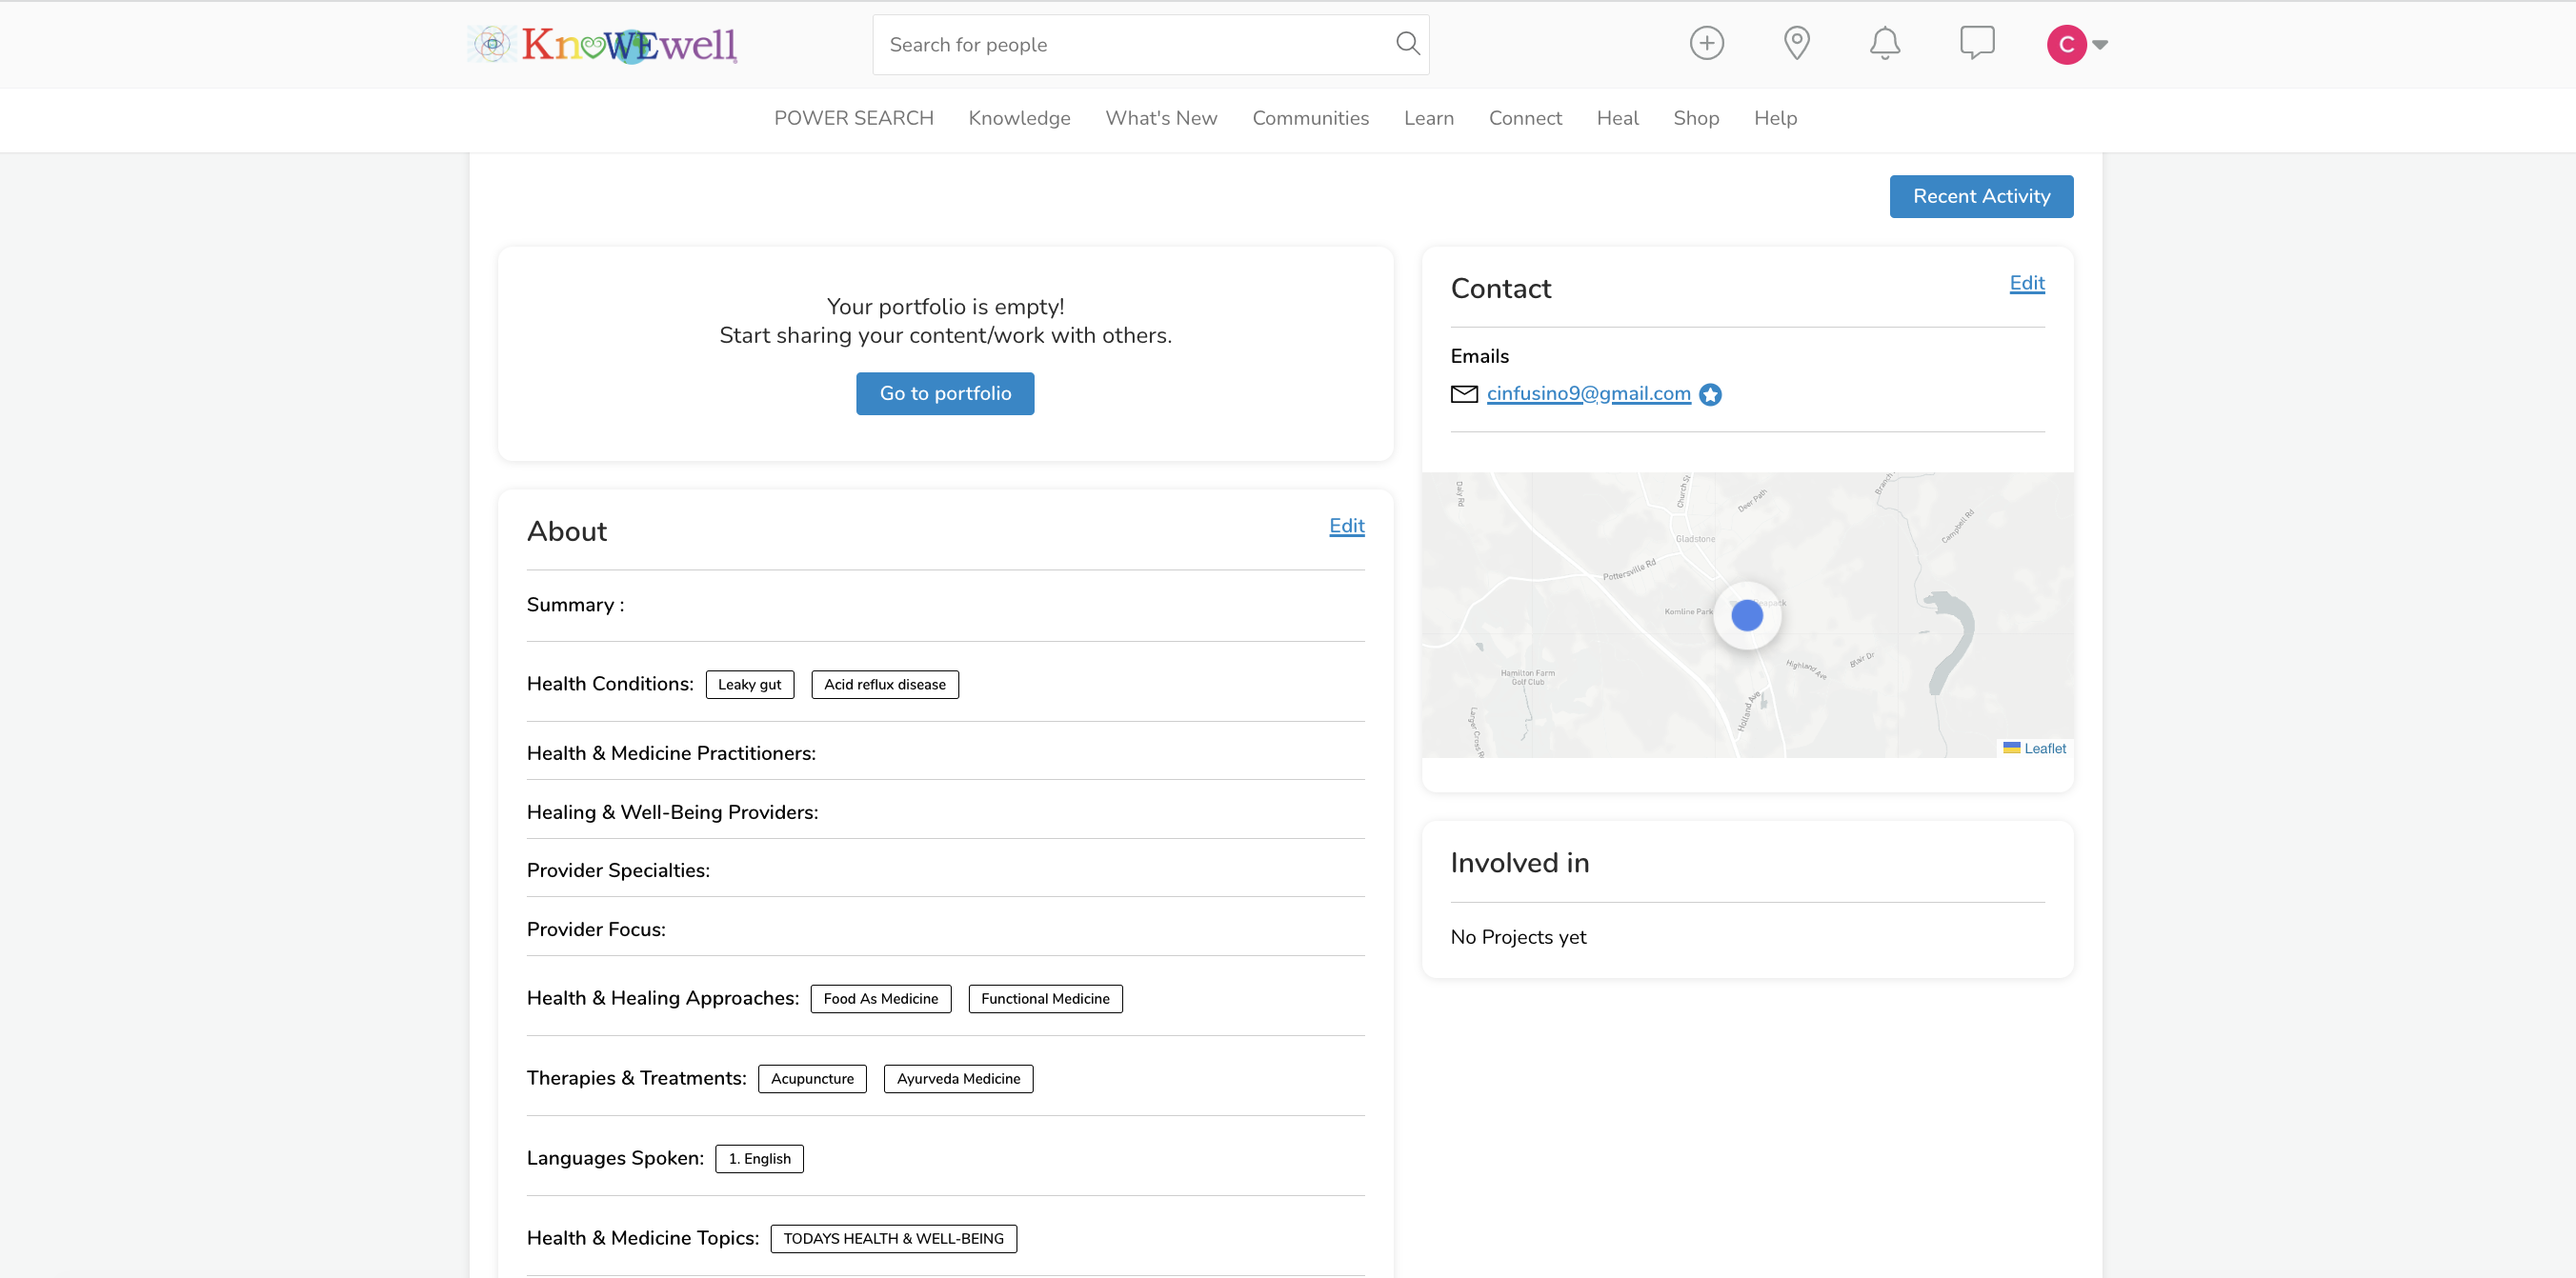Open the Communities menu
This screenshot has height=1278, width=2576.
[1310, 118]
